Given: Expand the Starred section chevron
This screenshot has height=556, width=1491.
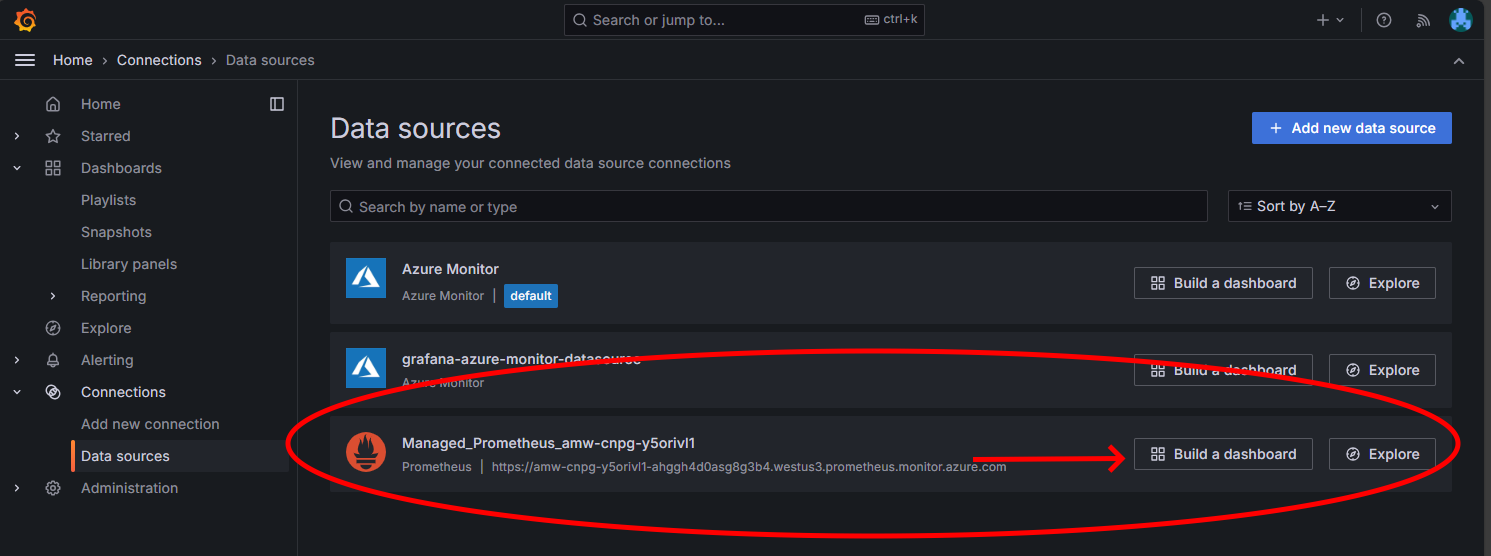Looking at the screenshot, I should pyautogui.click(x=17, y=136).
